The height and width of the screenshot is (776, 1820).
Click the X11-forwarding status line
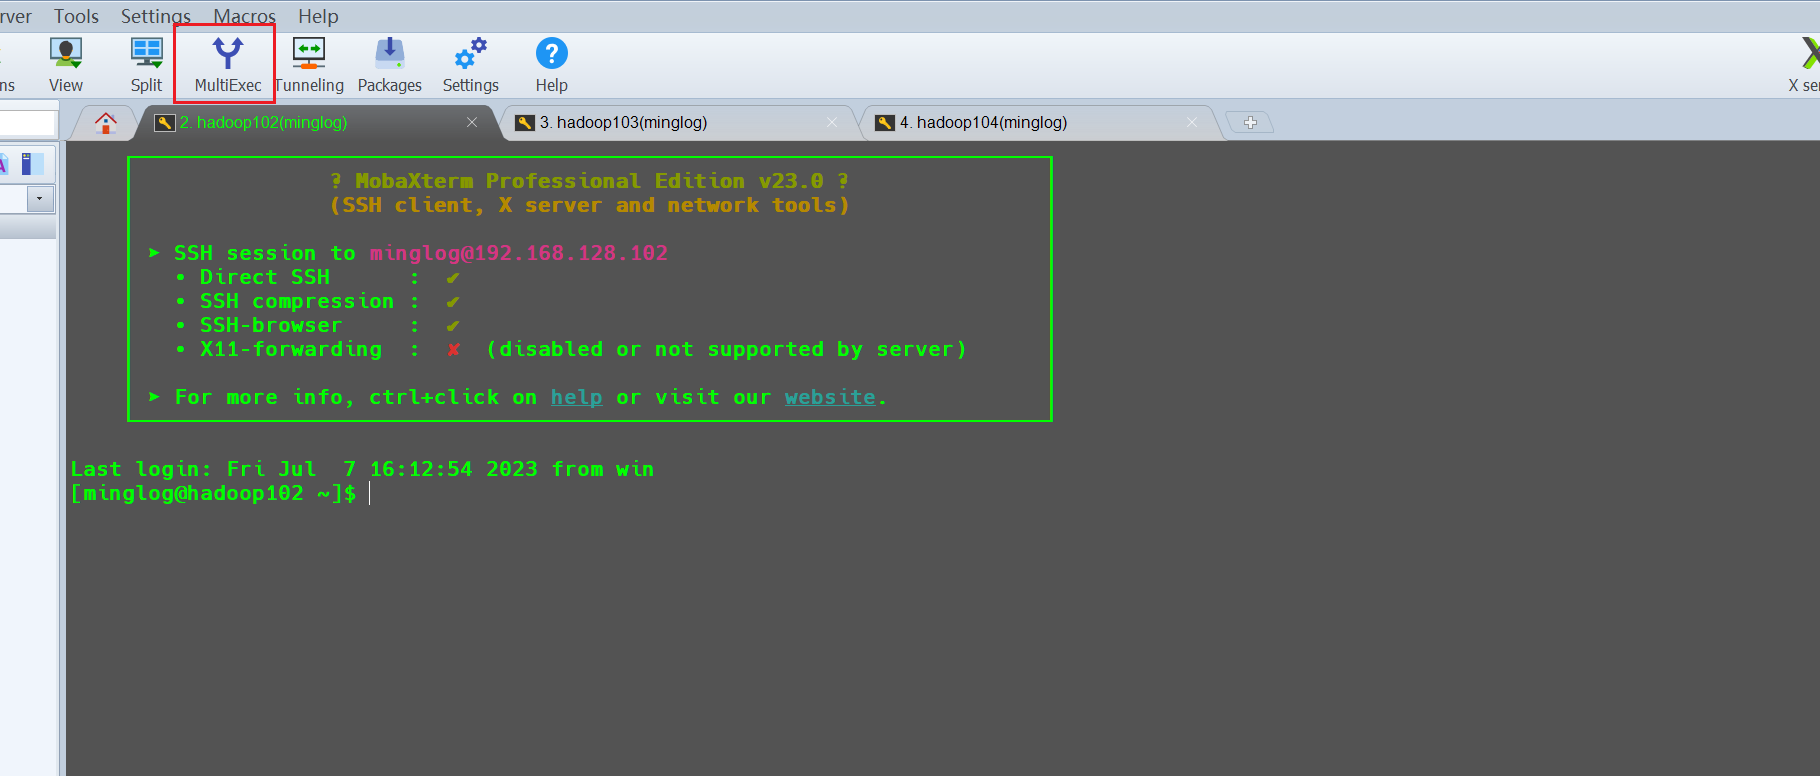[570, 349]
